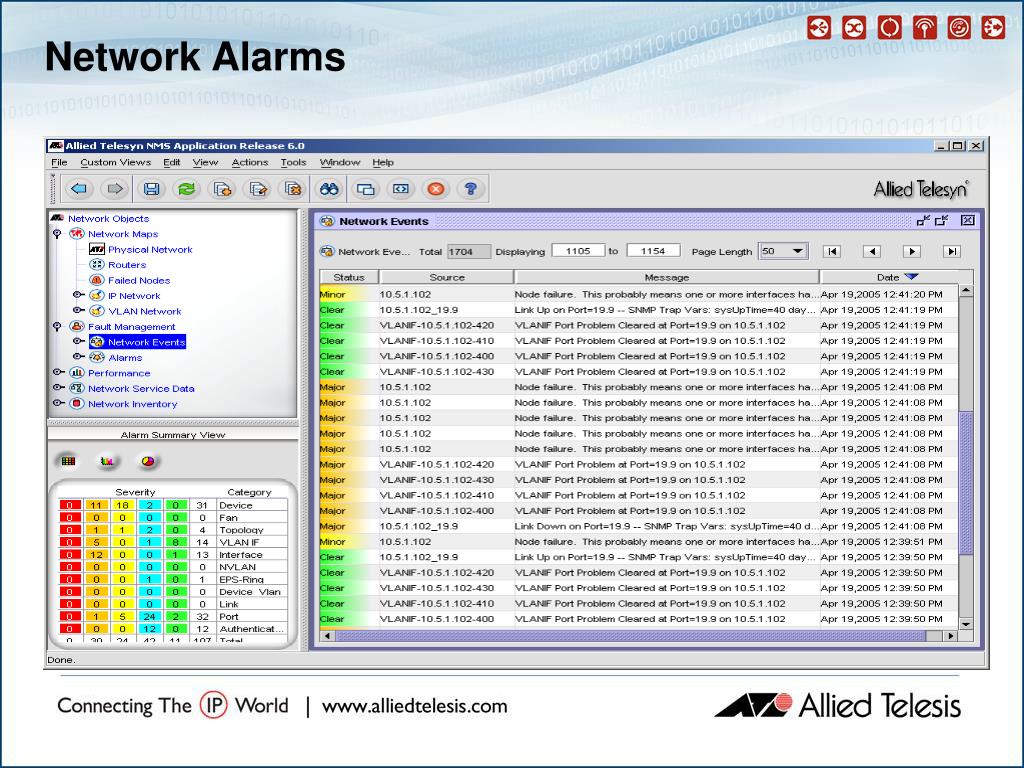This screenshot has height=768, width=1024.
Task: Click the toolbar icon left of the stop icon
Action: pyautogui.click(x=400, y=189)
